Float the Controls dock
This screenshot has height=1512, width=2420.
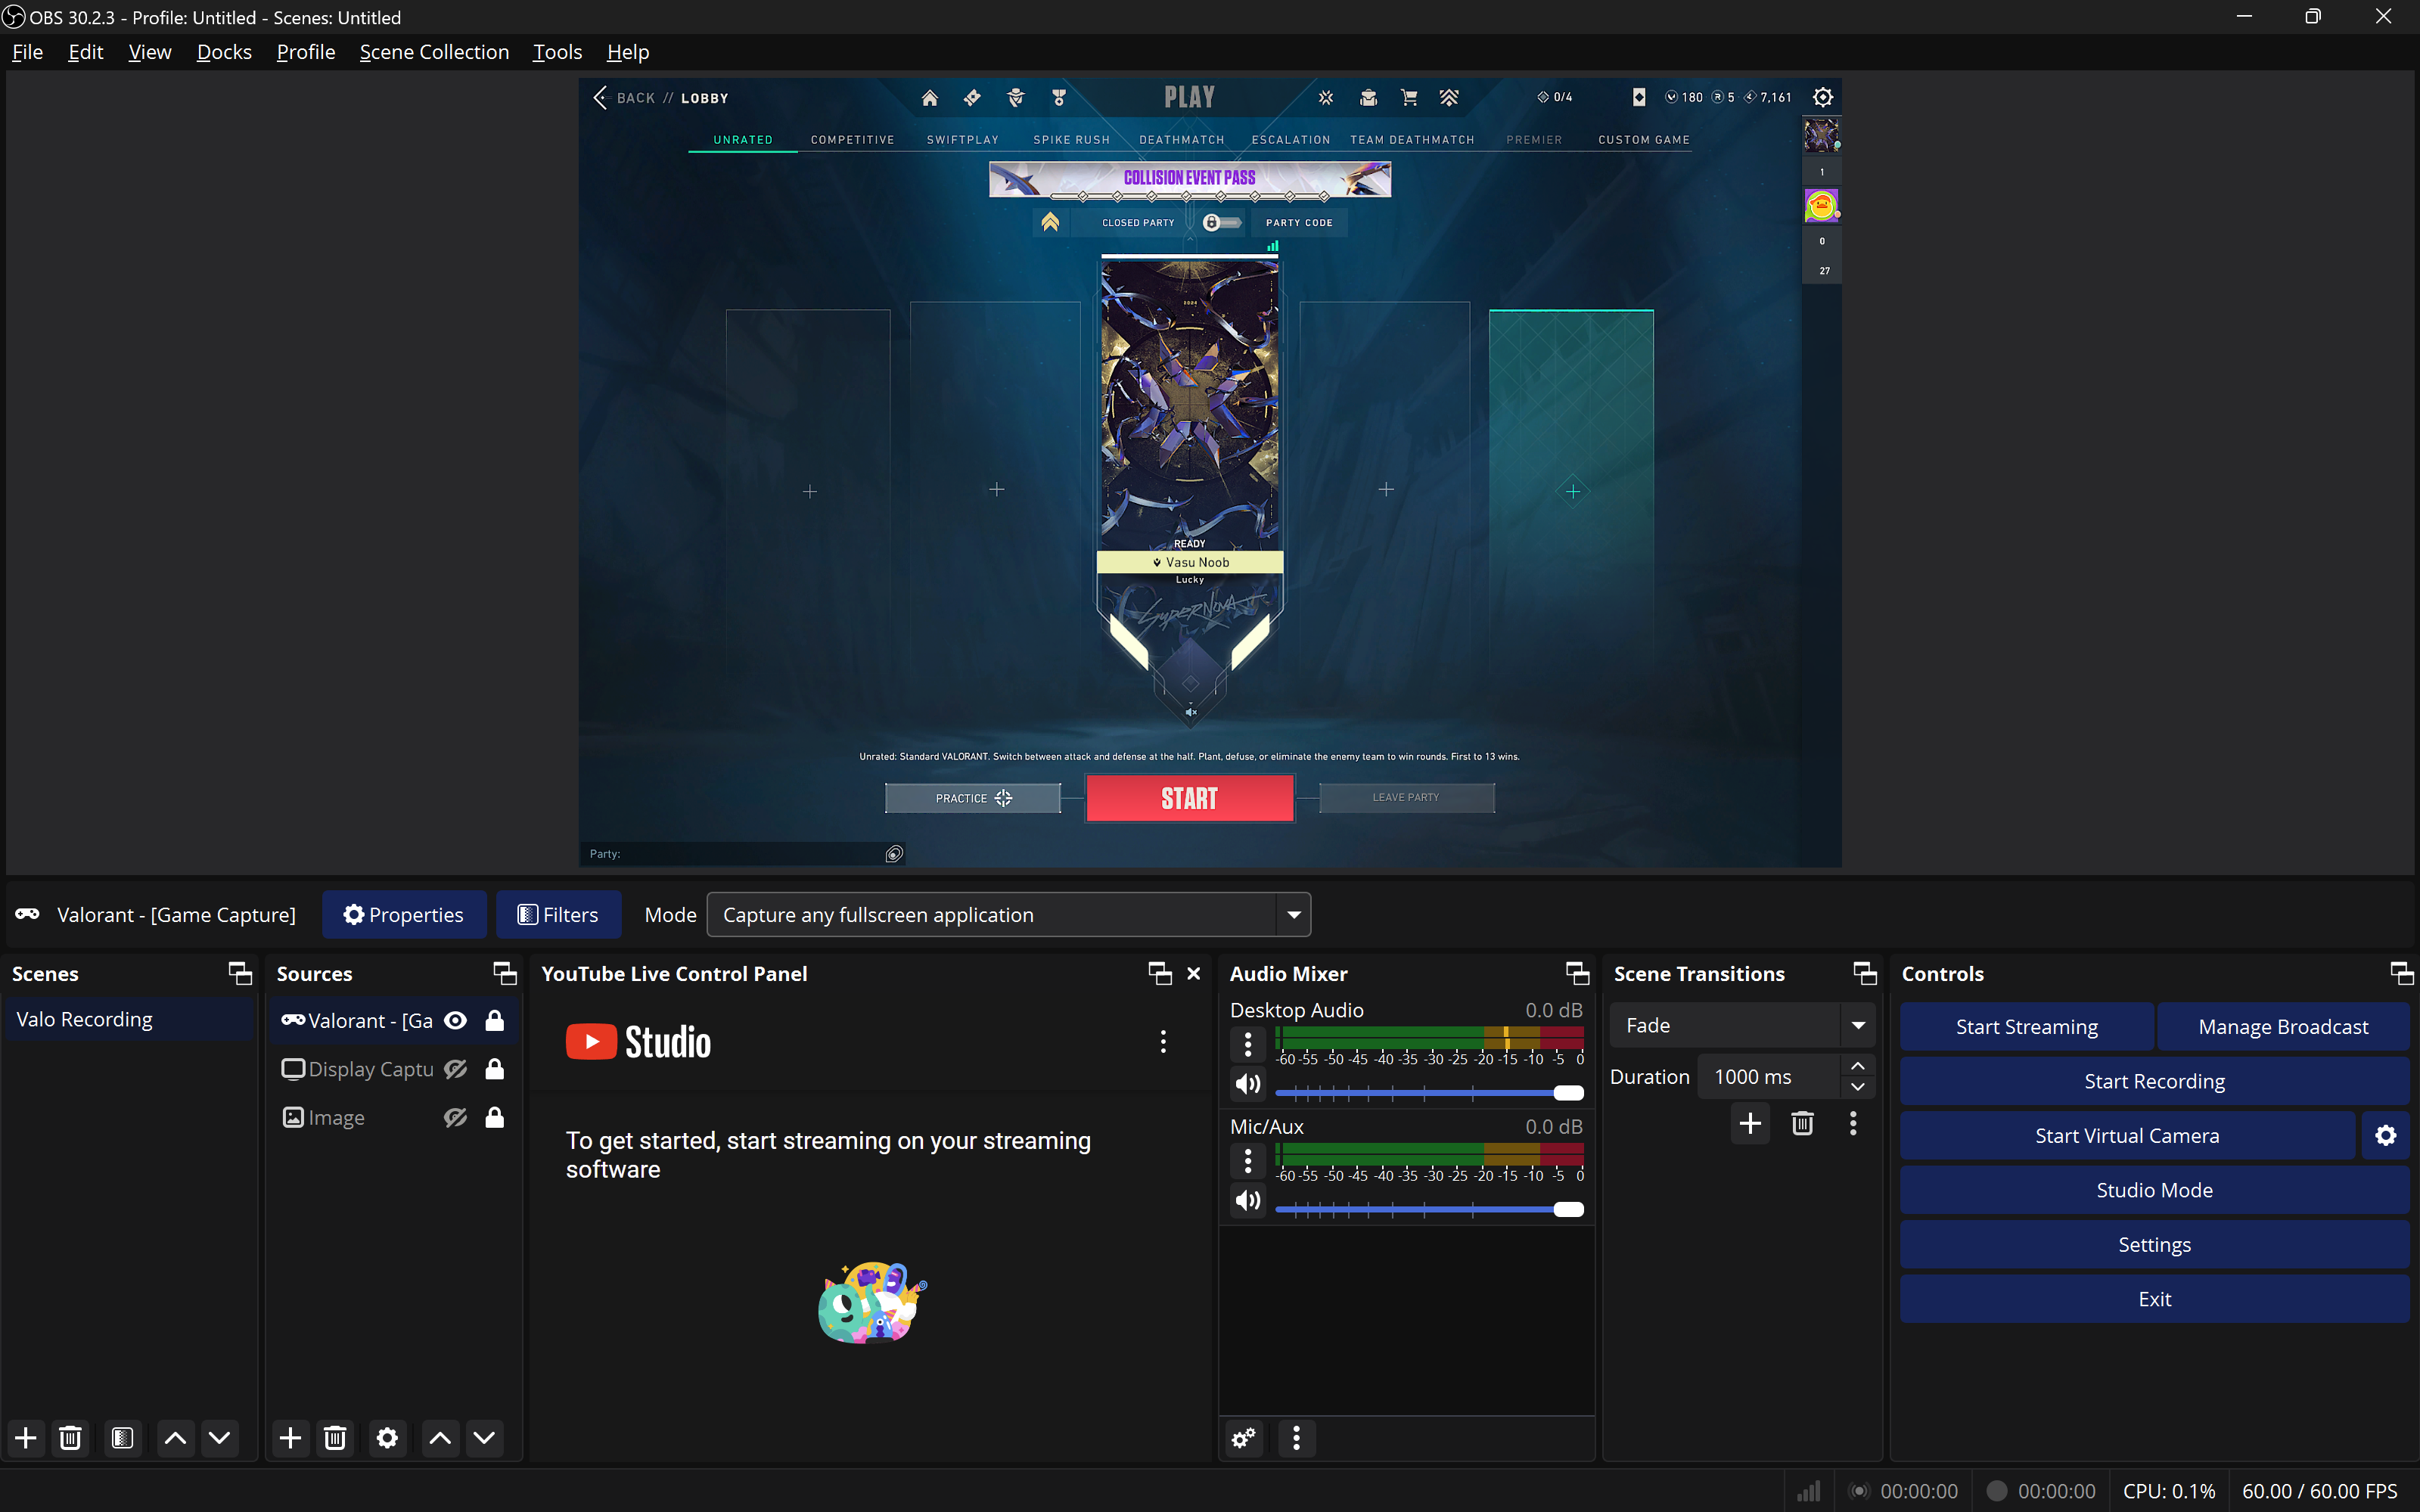point(2402,973)
